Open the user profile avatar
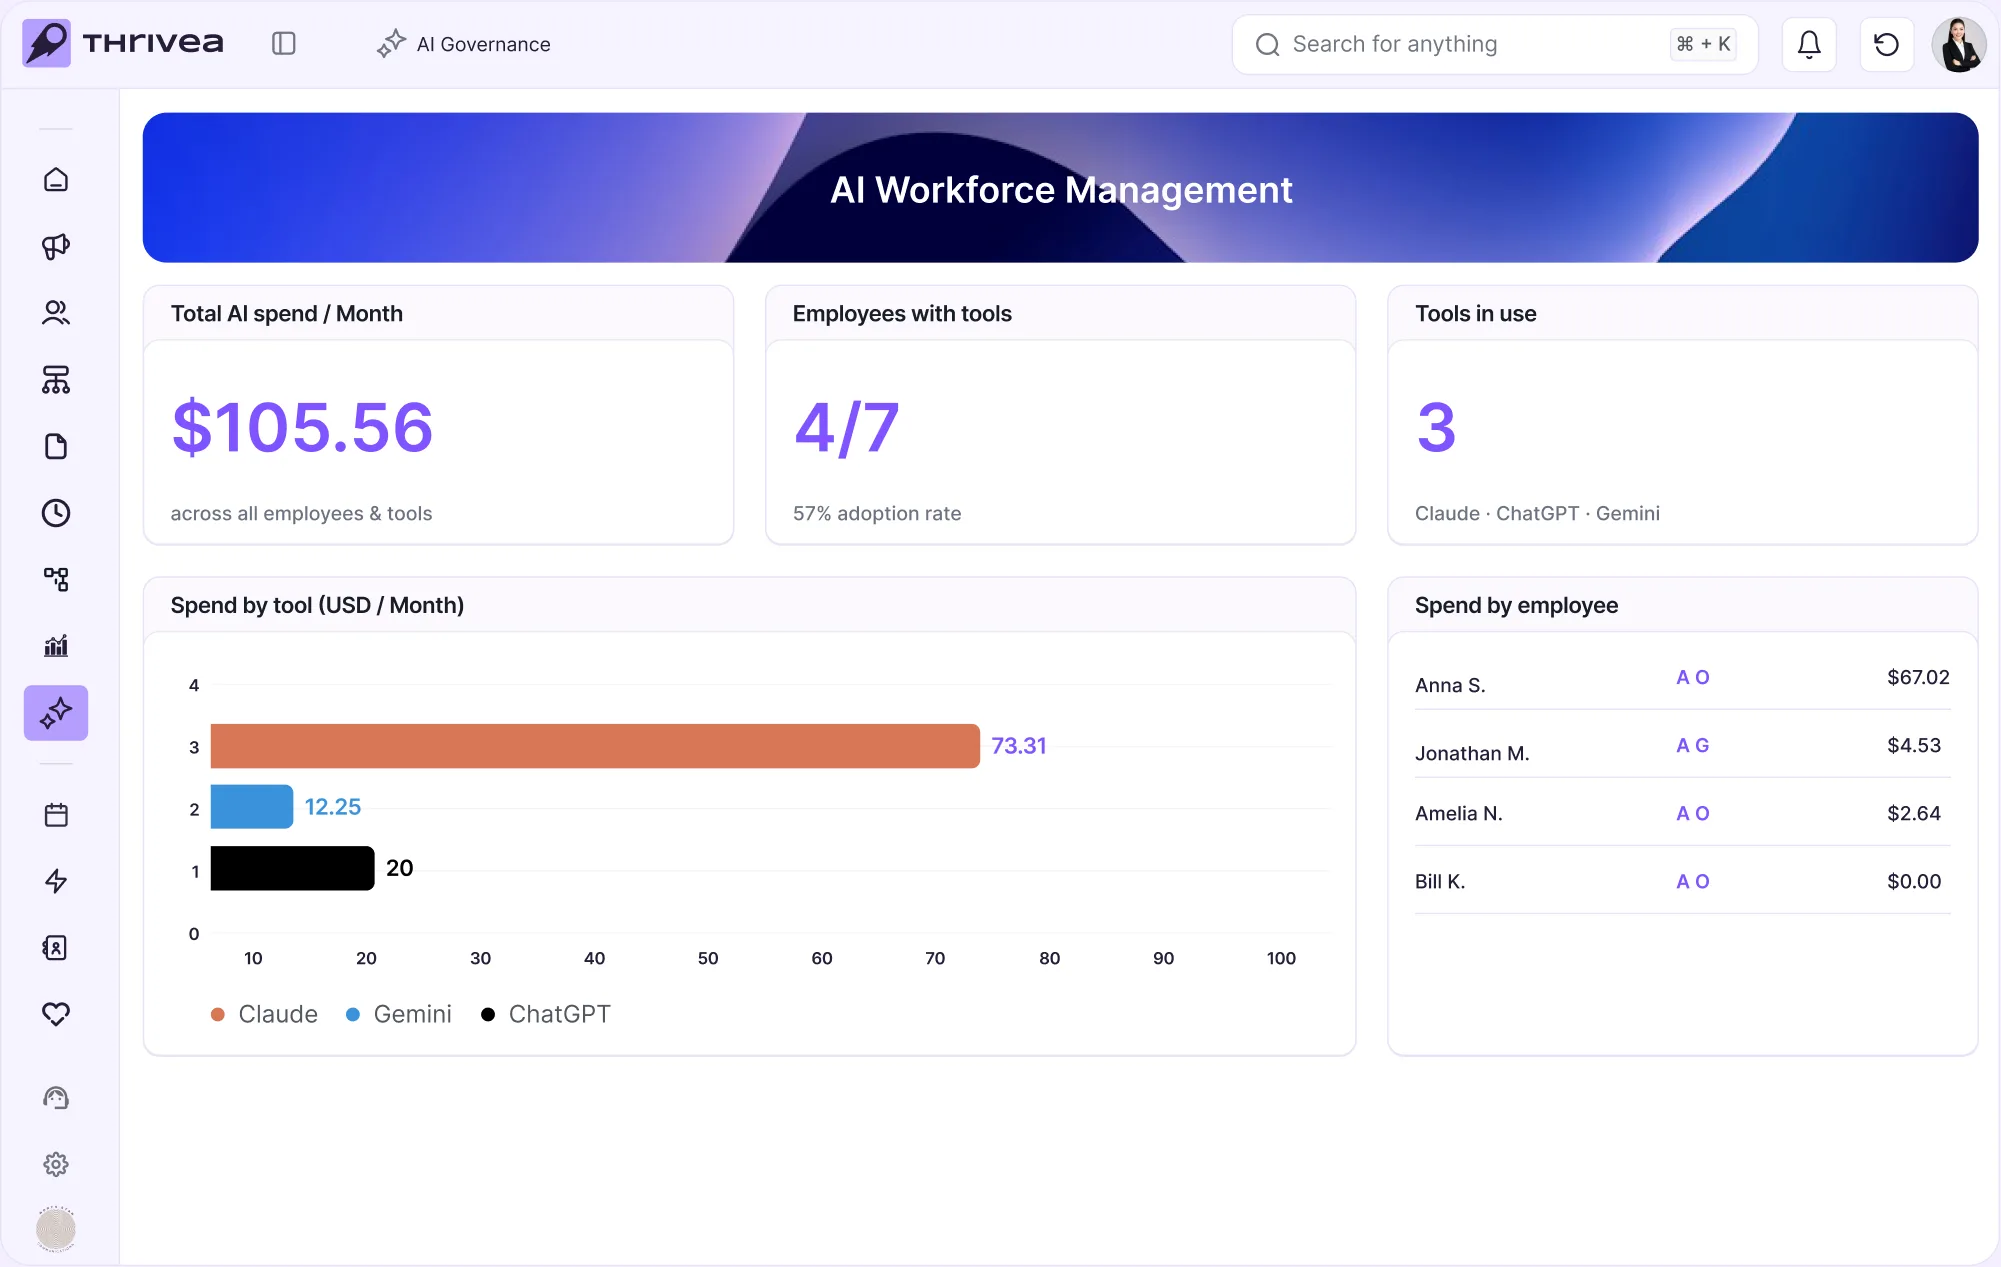2001x1267 pixels. (x=1958, y=44)
